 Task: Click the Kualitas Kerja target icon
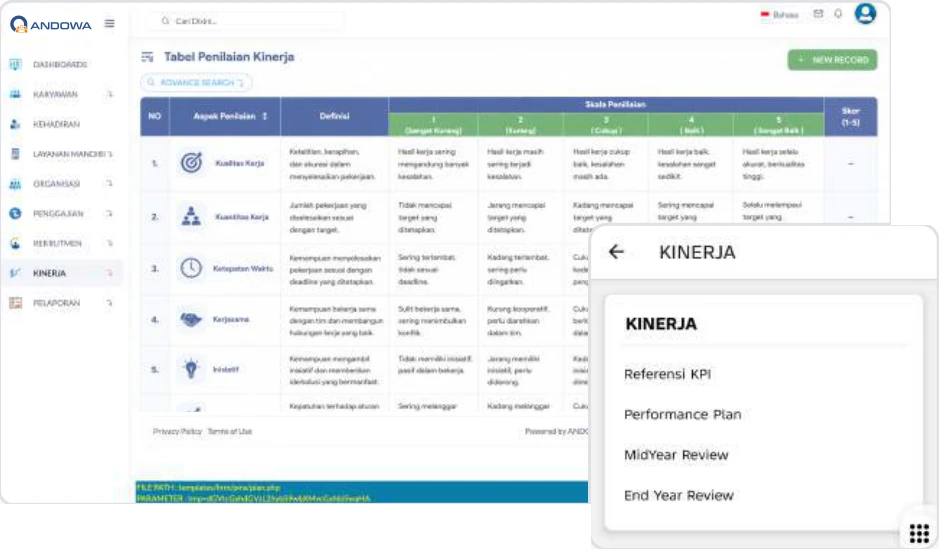click(x=191, y=162)
